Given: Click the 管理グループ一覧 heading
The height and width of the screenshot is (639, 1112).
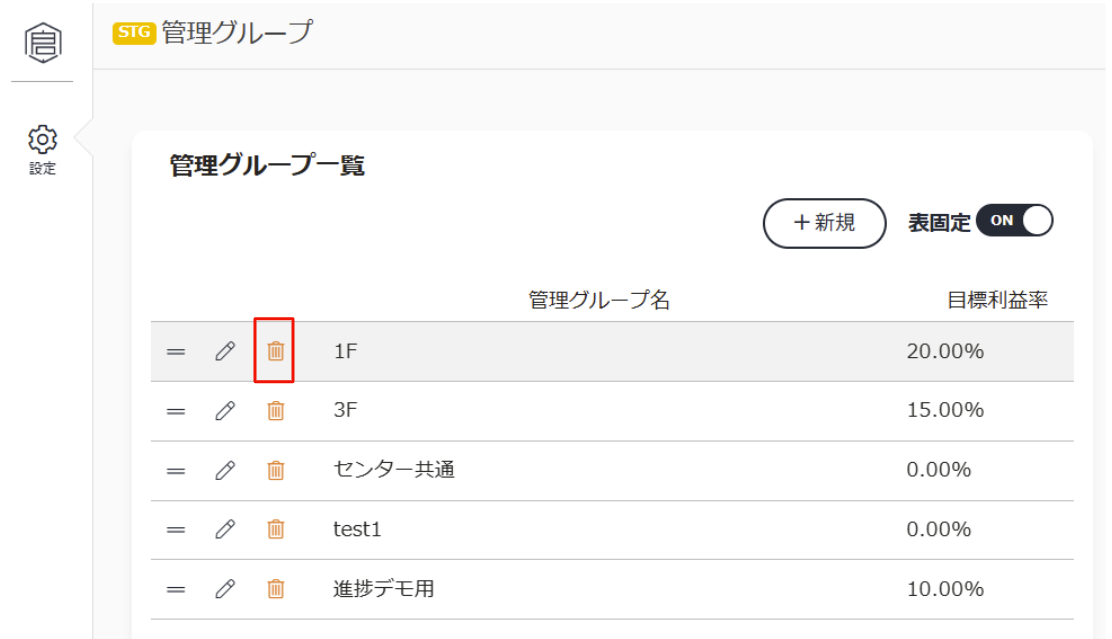Looking at the screenshot, I should click(x=267, y=166).
